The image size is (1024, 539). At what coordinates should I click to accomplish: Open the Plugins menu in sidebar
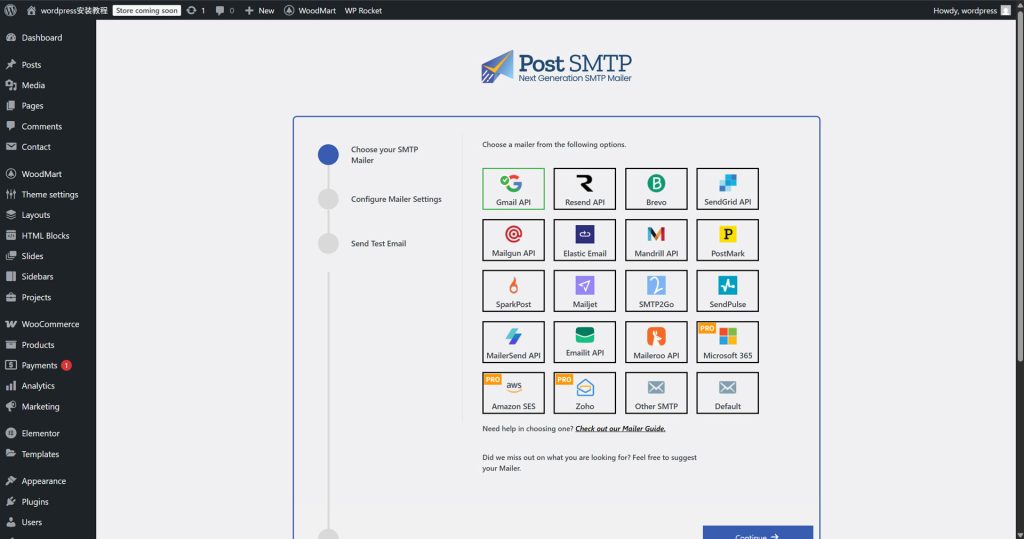point(35,502)
